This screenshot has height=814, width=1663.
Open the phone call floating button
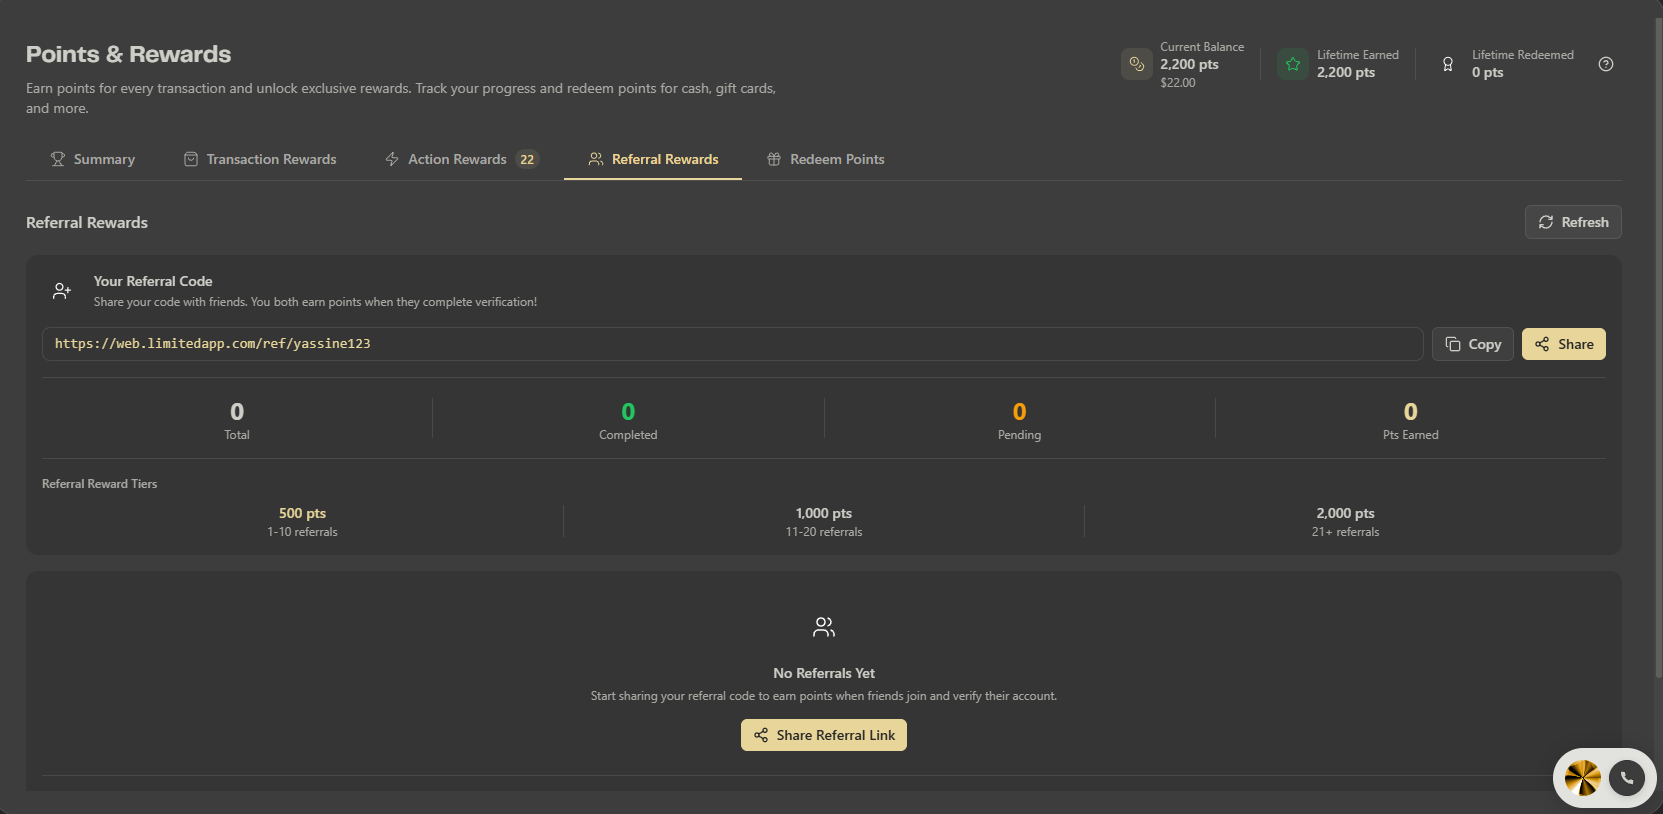click(1627, 778)
